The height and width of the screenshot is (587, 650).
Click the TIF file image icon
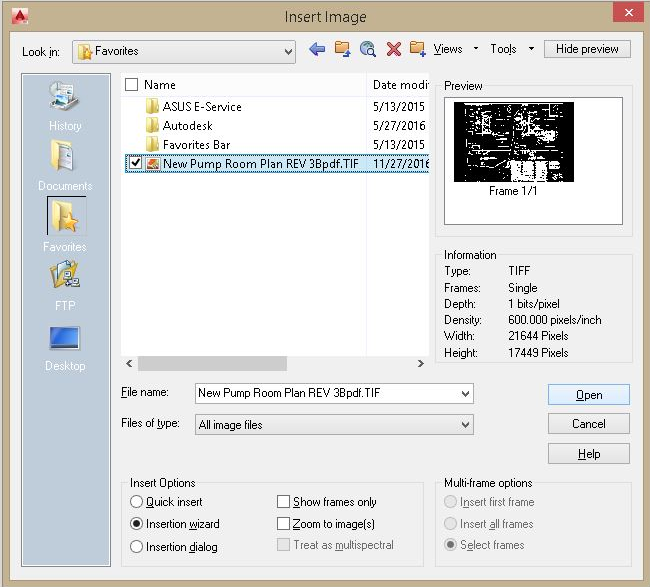pyautogui.click(x=153, y=164)
